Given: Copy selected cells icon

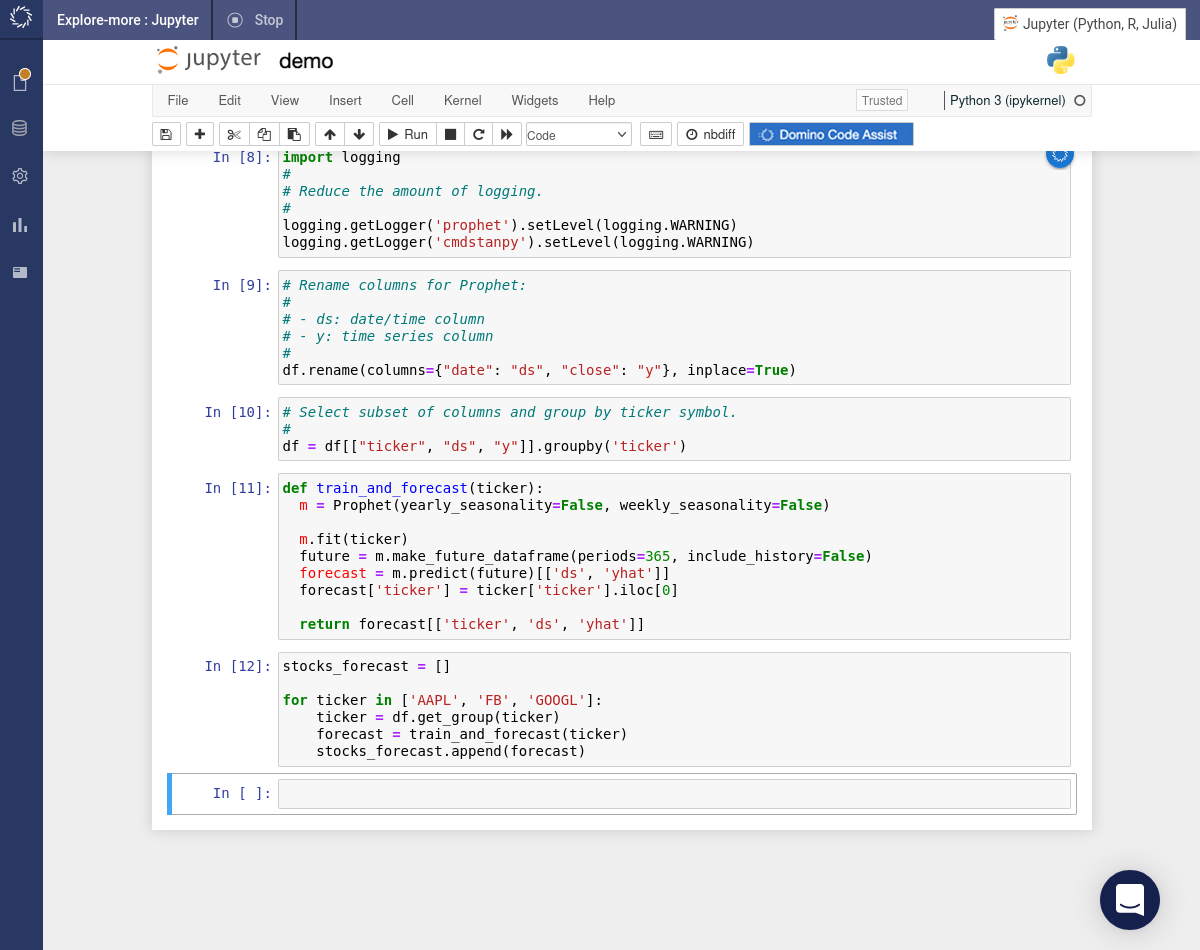Looking at the screenshot, I should point(264,134).
